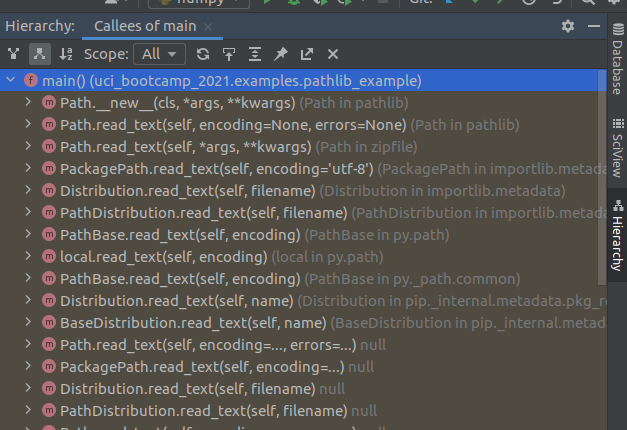
Task: Open the Scope dropdown set to All
Action: pyautogui.click(x=162, y=54)
